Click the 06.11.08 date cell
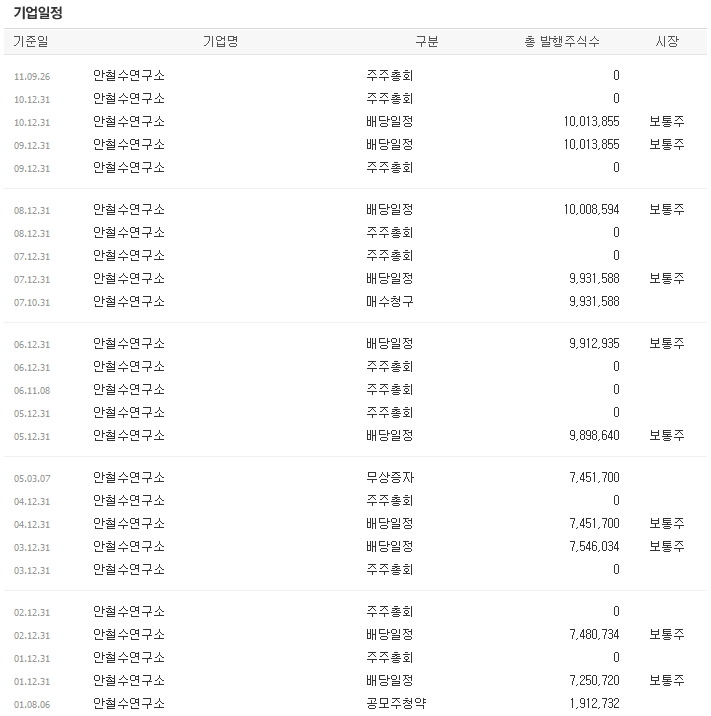This screenshot has height=716, width=711. tap(32, 391)
